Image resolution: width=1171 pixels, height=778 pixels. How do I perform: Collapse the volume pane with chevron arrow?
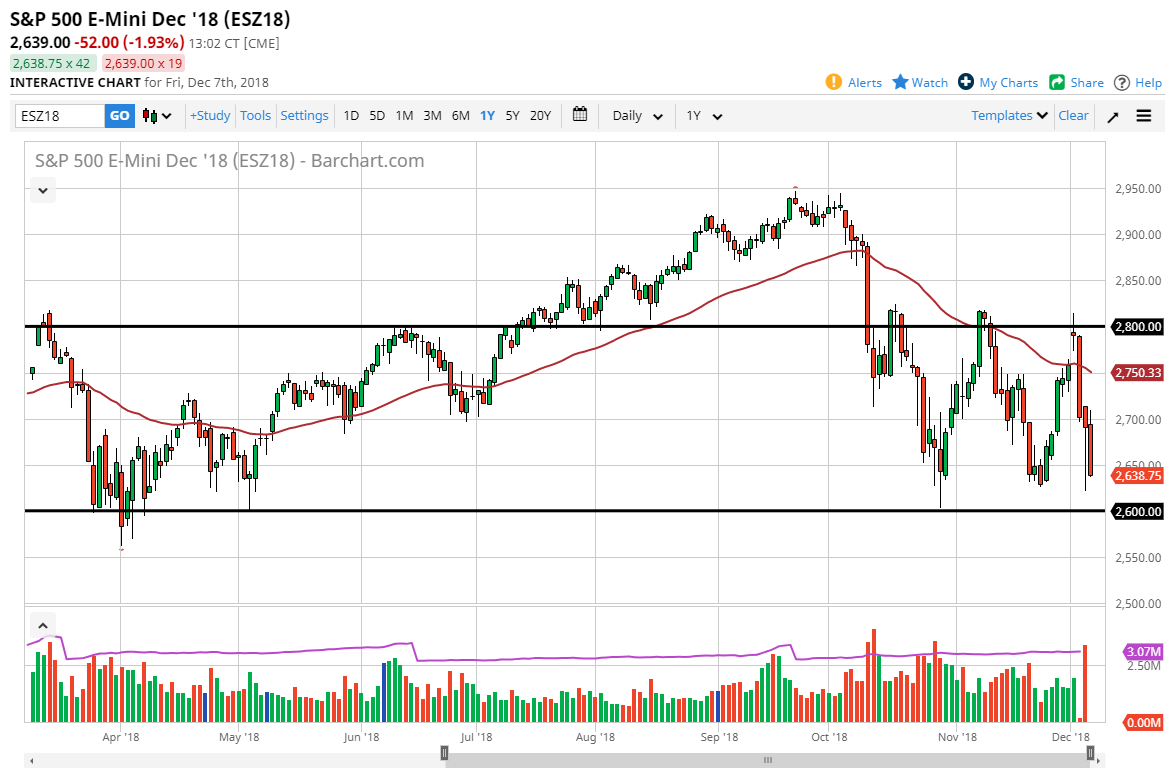click(42, 624)
